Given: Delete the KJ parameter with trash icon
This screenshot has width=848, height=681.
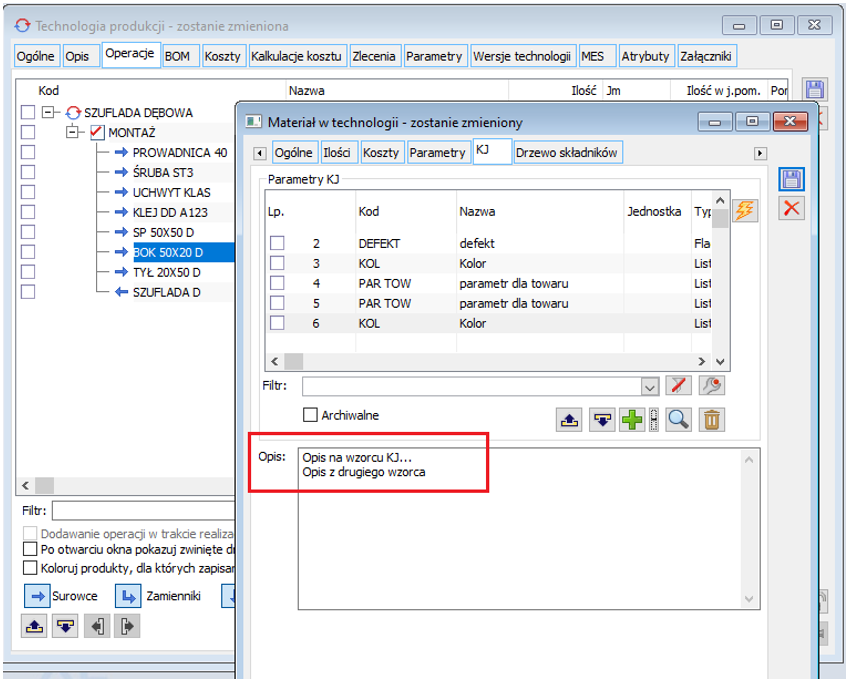Looking at the screenshot, I should [711, 420].
